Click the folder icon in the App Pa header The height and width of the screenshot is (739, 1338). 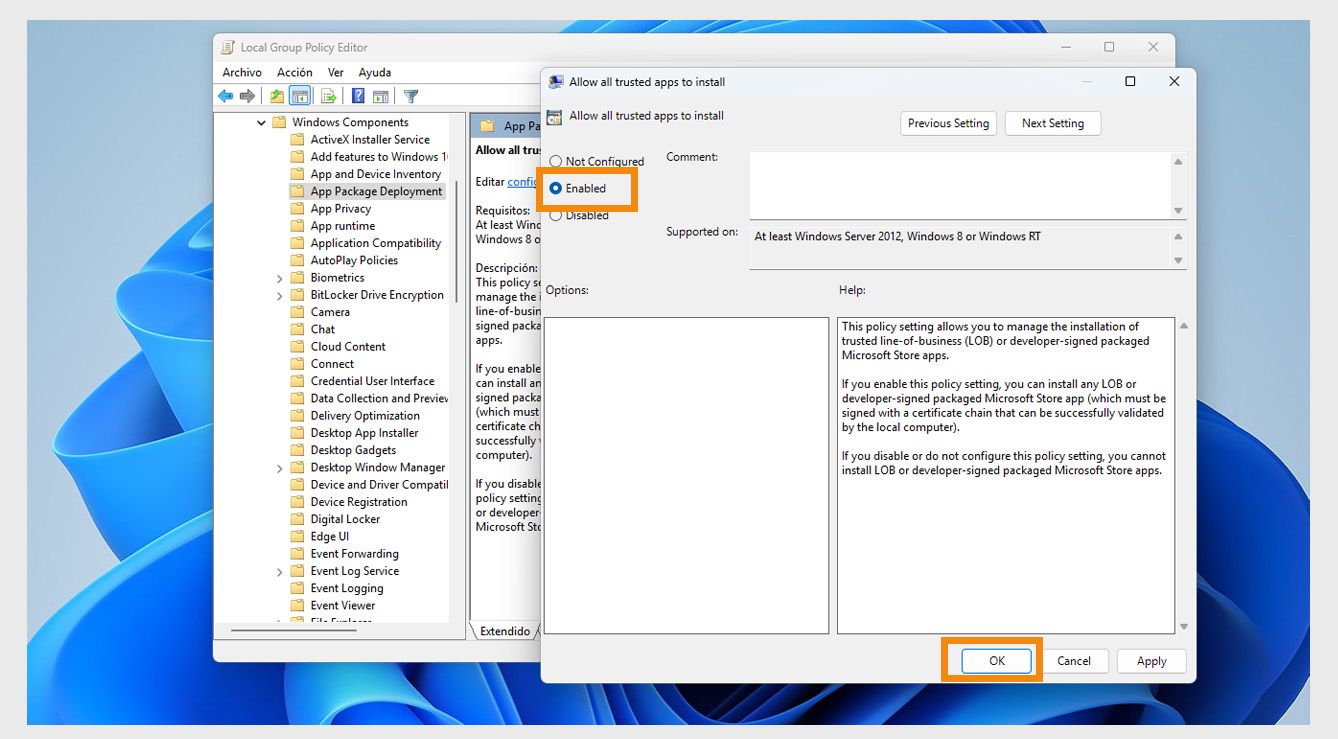487,126
